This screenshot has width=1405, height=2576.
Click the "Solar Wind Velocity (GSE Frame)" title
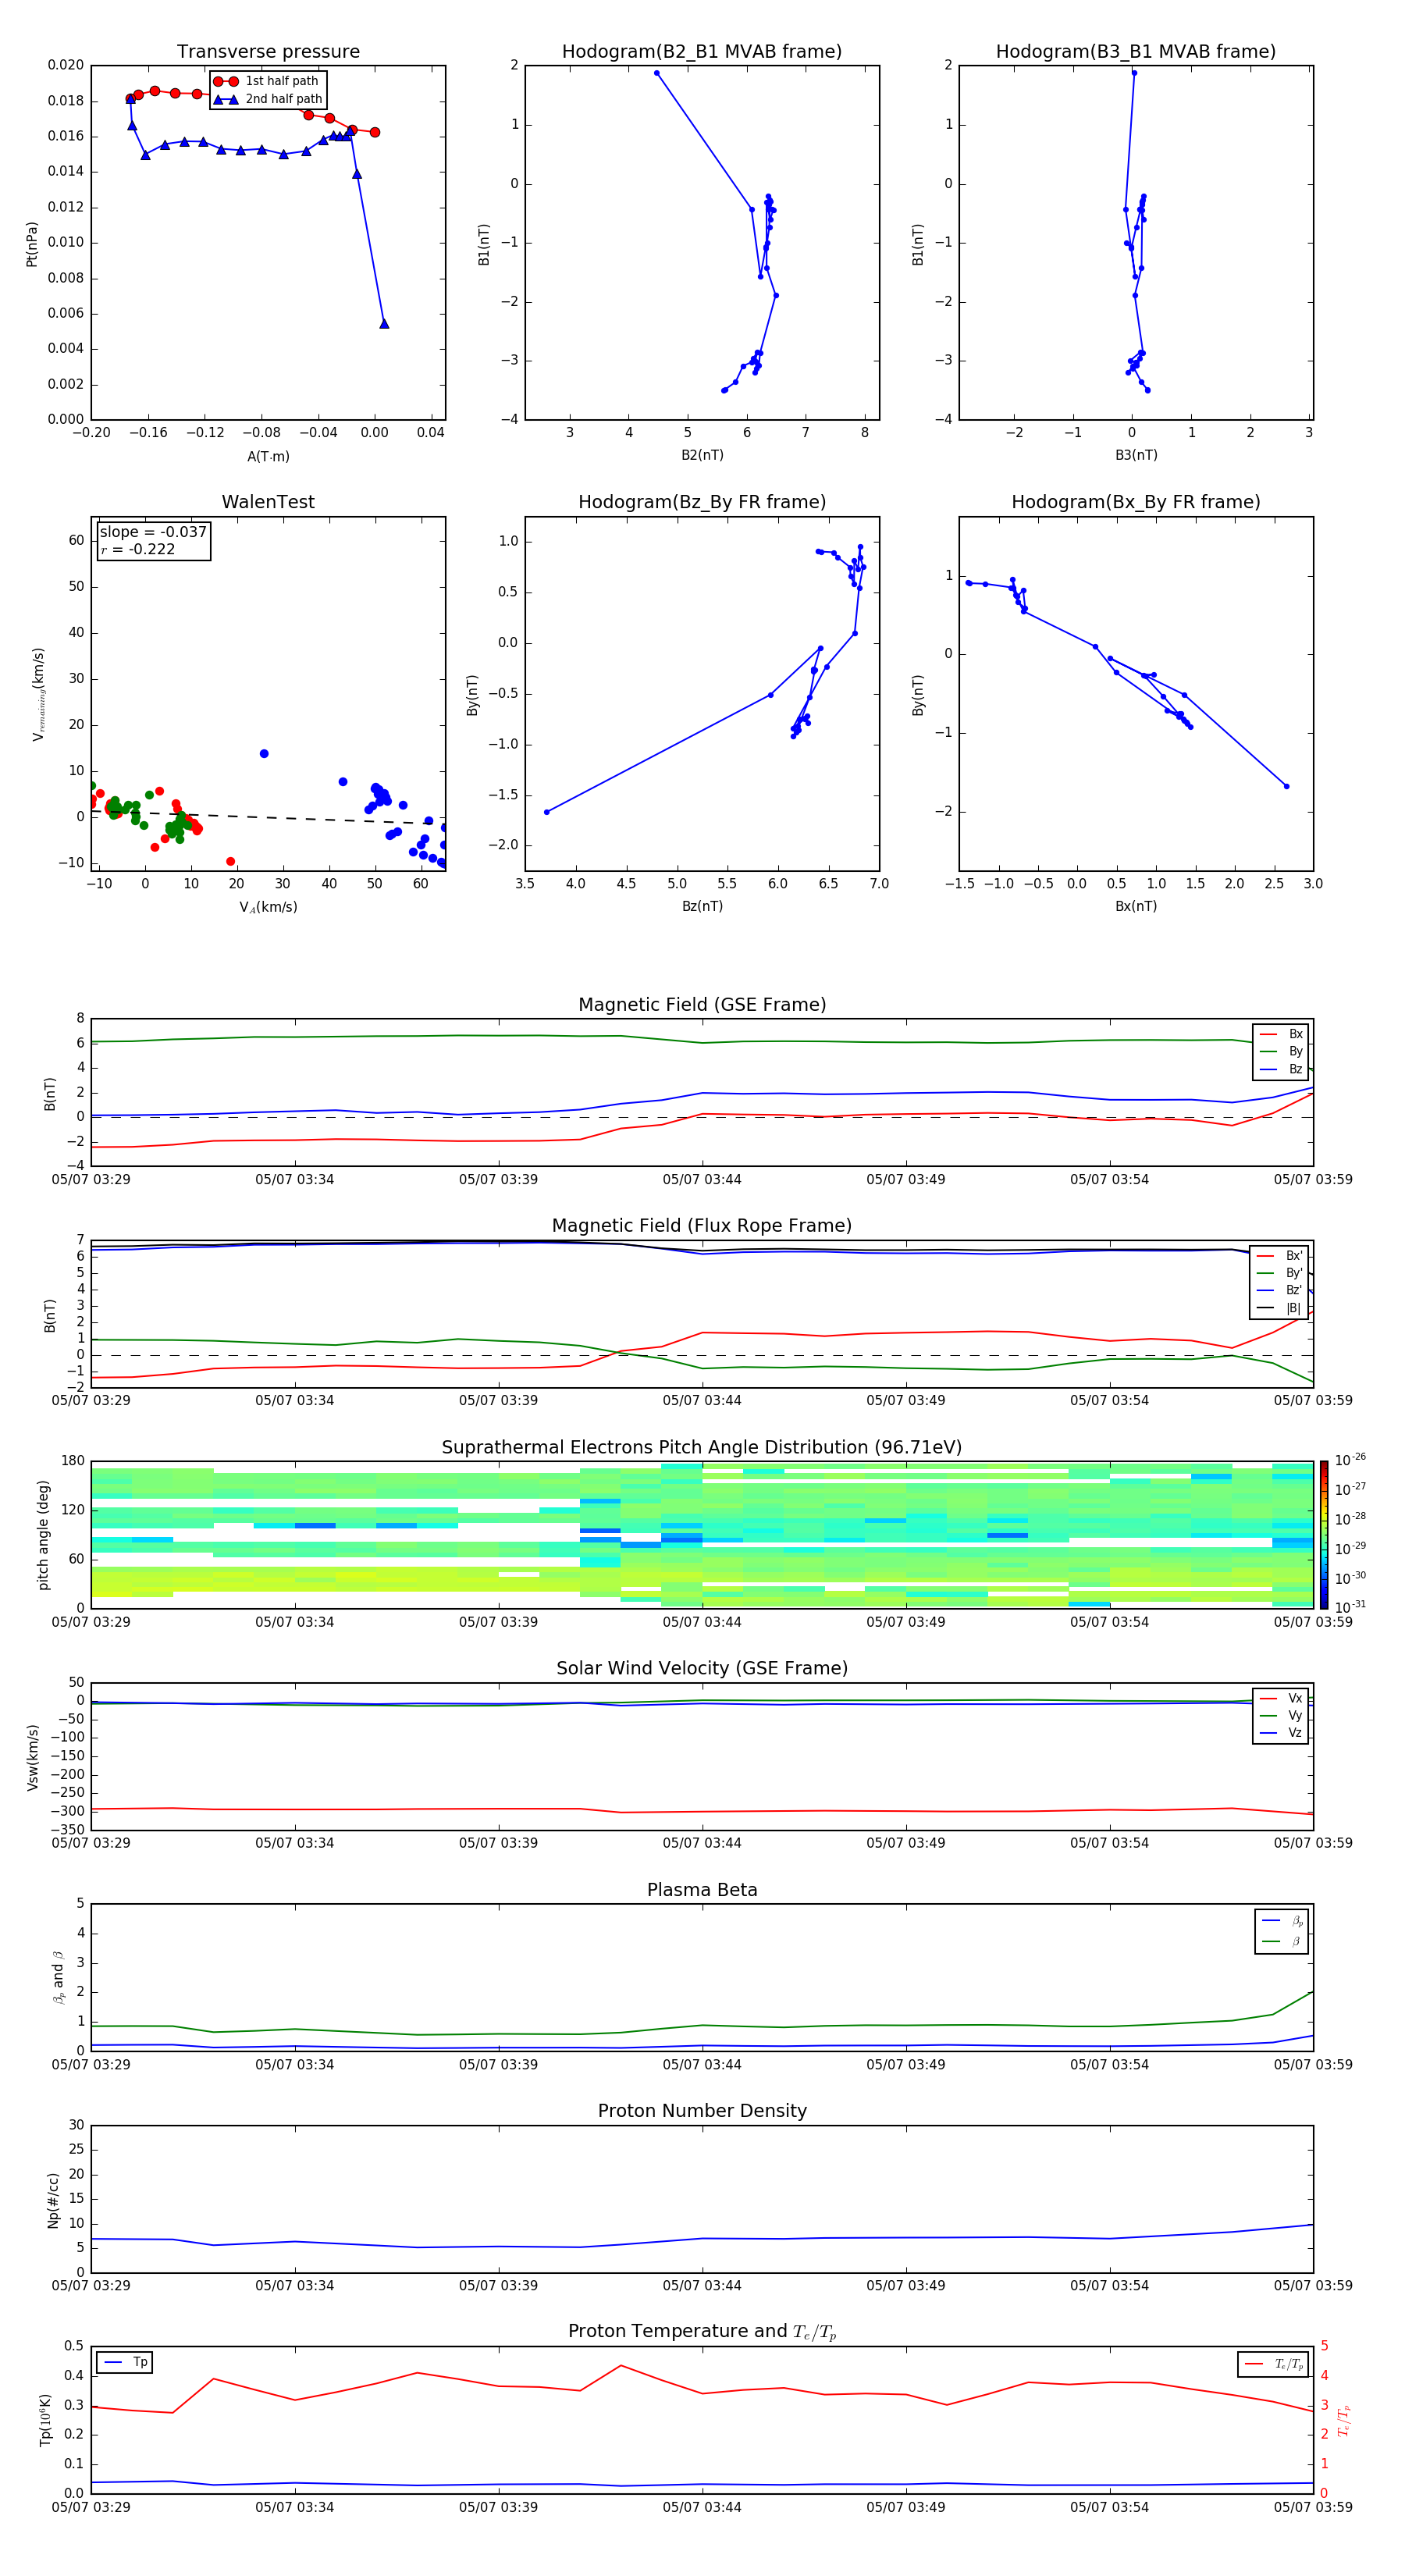(702, 1669)
